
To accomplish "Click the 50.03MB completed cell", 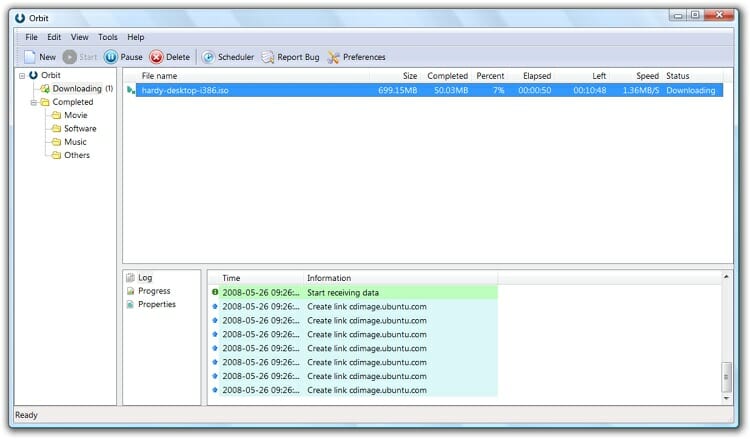I will [451, 90].
